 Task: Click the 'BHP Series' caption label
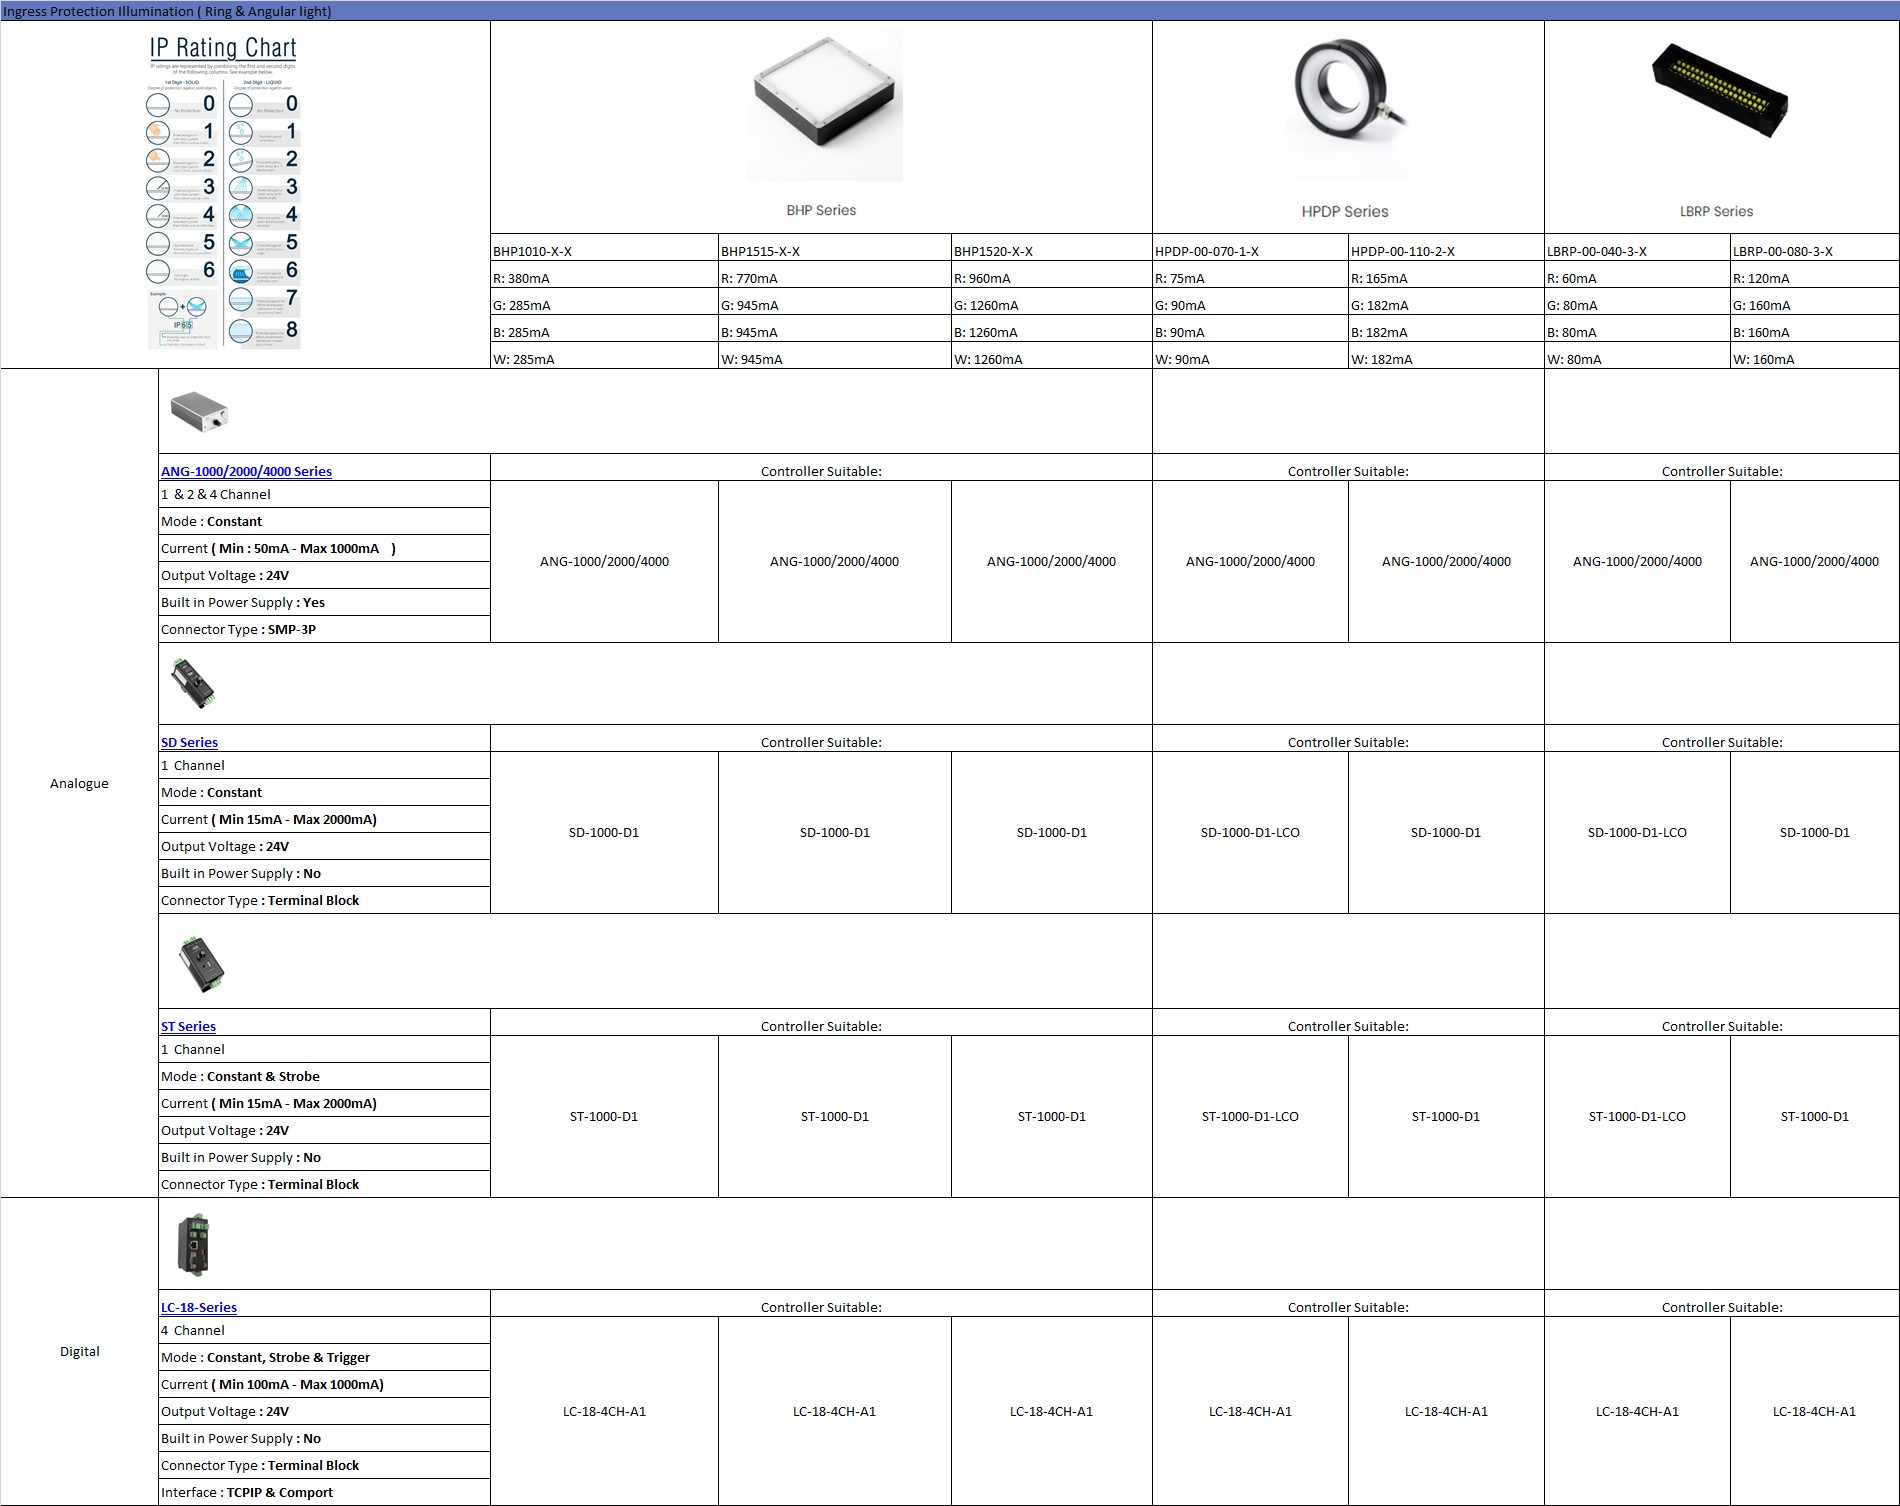click(x=821, y=210)
